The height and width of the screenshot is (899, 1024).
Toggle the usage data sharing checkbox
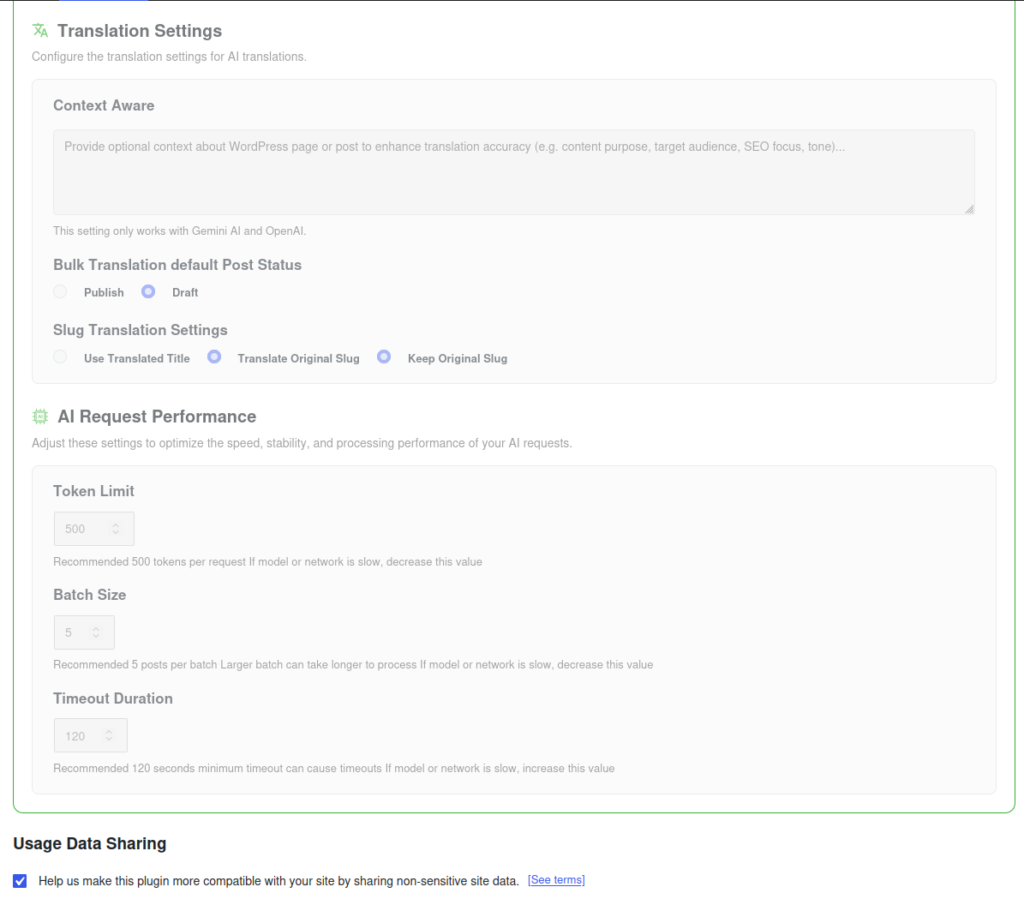(20, 881)
